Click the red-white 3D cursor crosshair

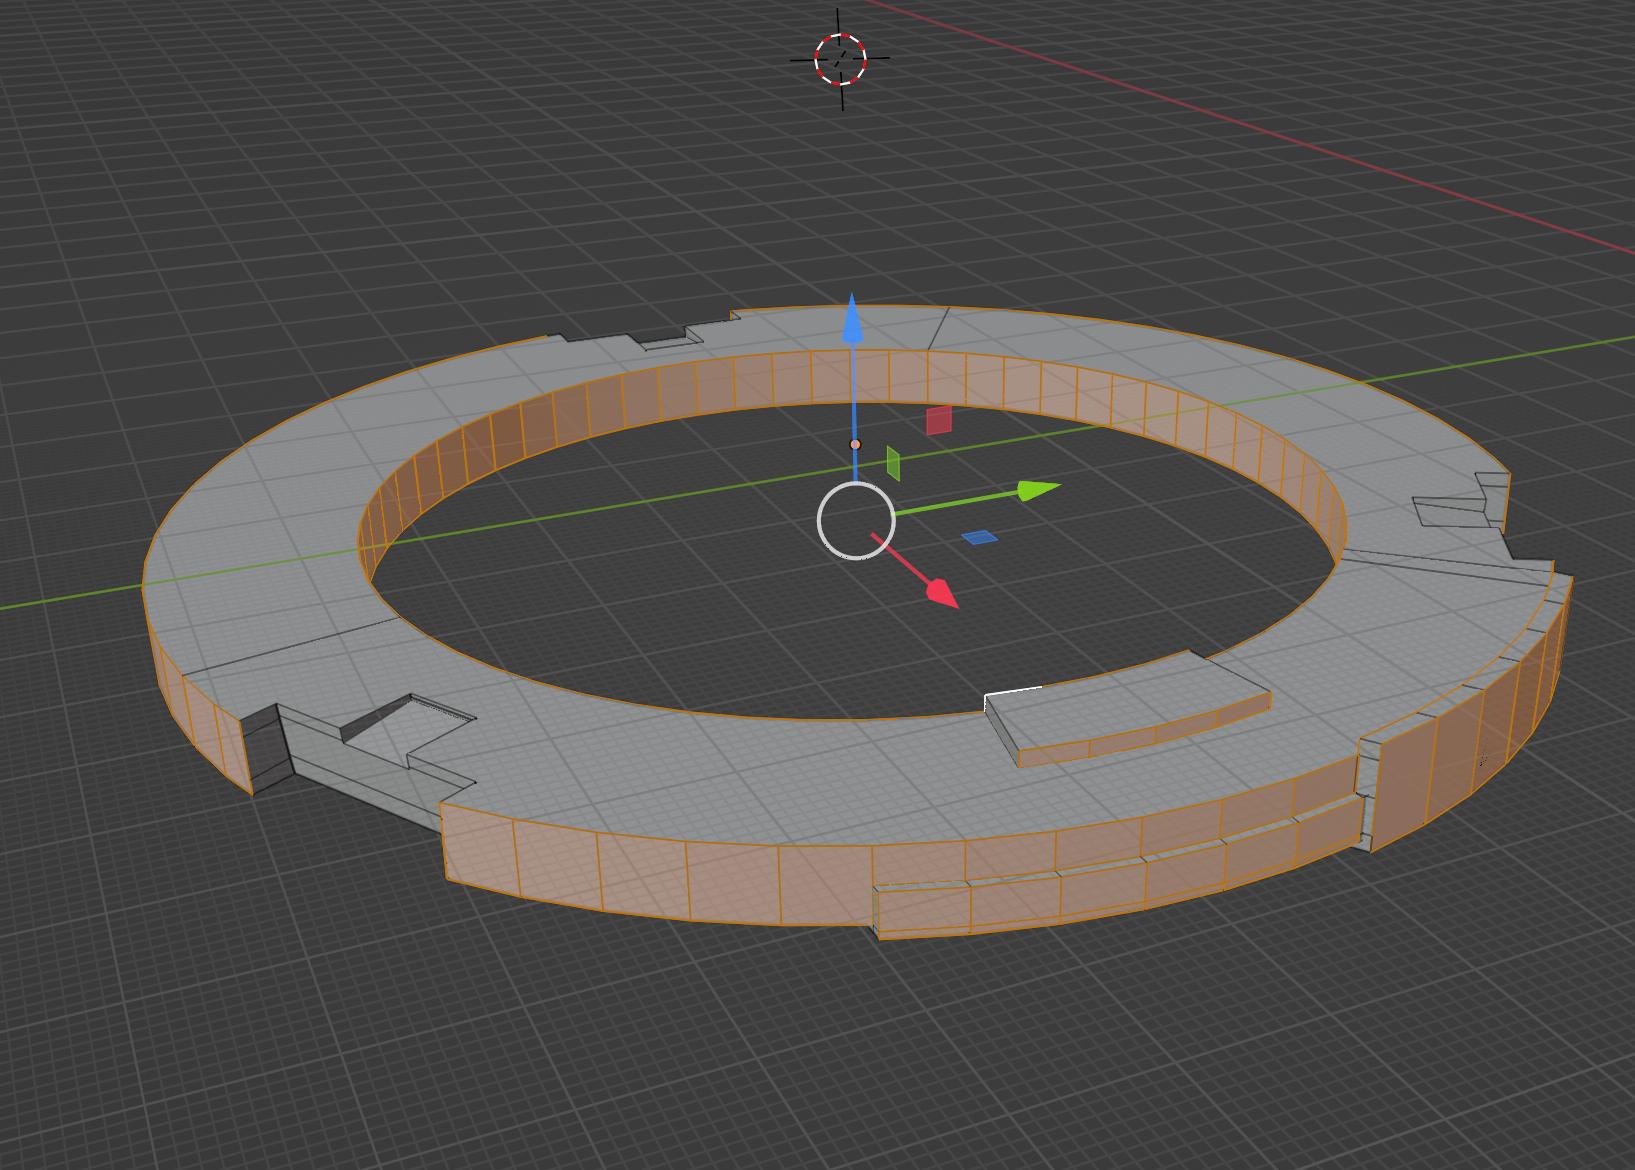click(840, 58)
